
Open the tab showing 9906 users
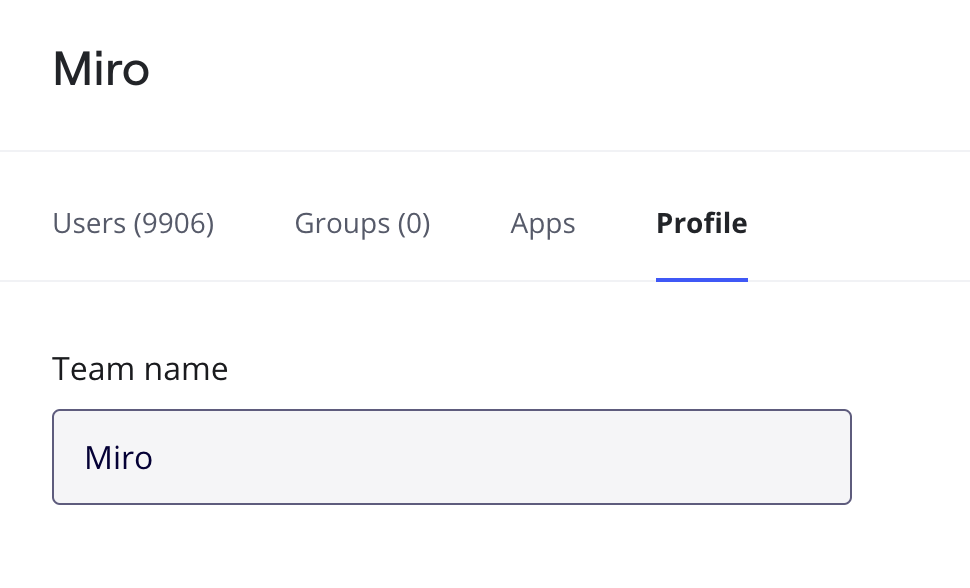click(x=133, y=223)
